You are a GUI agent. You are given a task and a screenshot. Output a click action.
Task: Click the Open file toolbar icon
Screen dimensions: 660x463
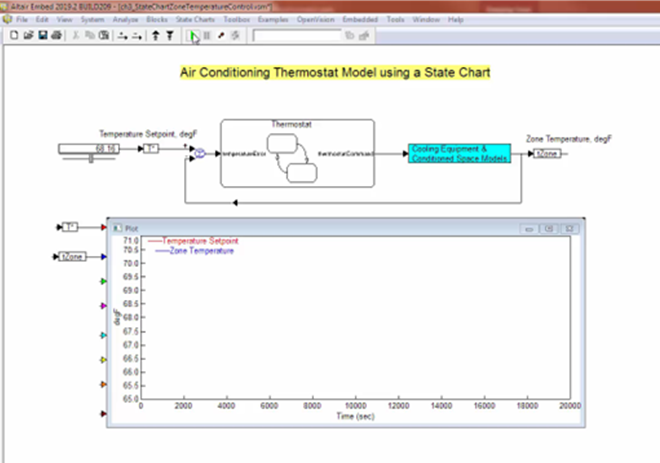point(28,35)
